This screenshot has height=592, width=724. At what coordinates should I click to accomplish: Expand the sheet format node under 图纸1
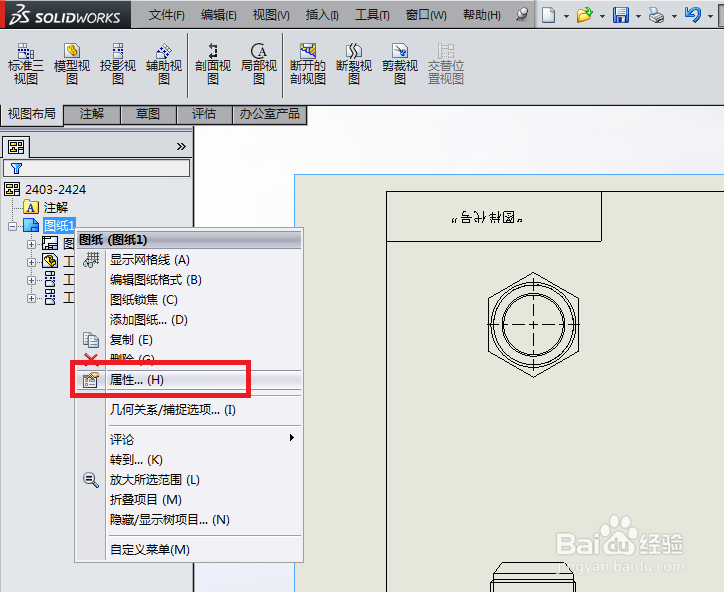click(x=31, y=244)
